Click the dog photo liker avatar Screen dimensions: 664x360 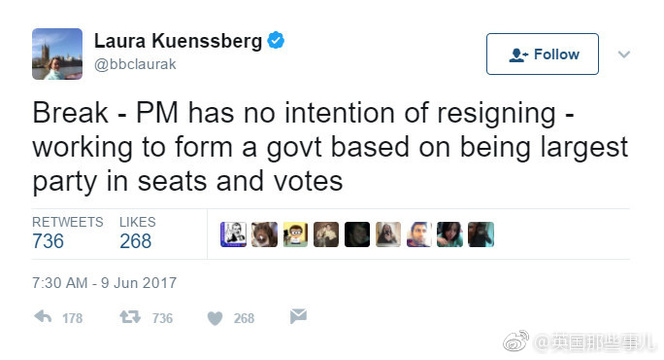264,234
